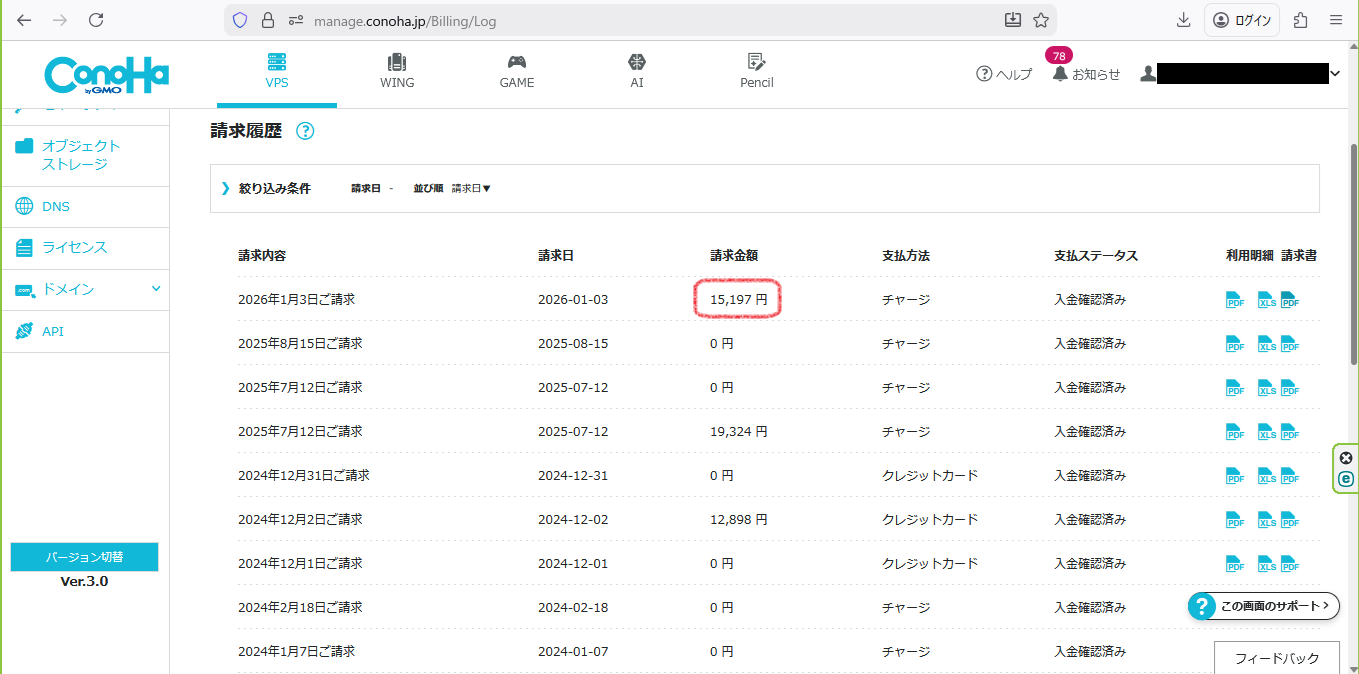Open the DNS sidebar item
The image size is (1359, 674).
(x=55, y=207)
